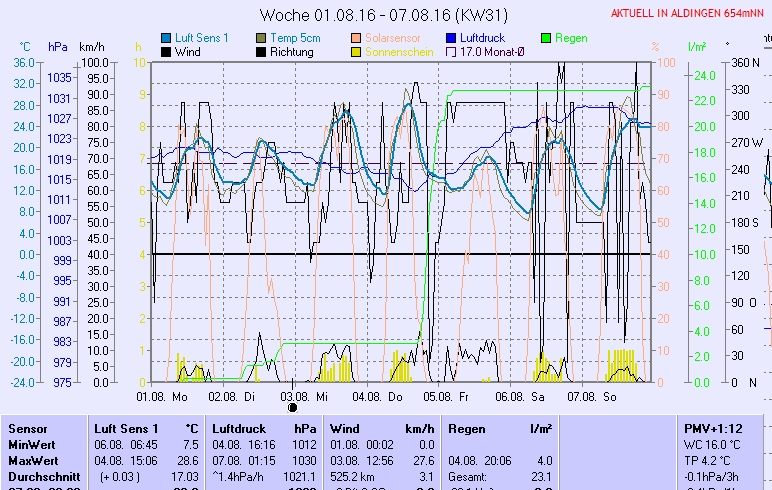Click the olive Temp 5cm legend square
Viewport: 772px width, 490px height.
pos(262,38)
